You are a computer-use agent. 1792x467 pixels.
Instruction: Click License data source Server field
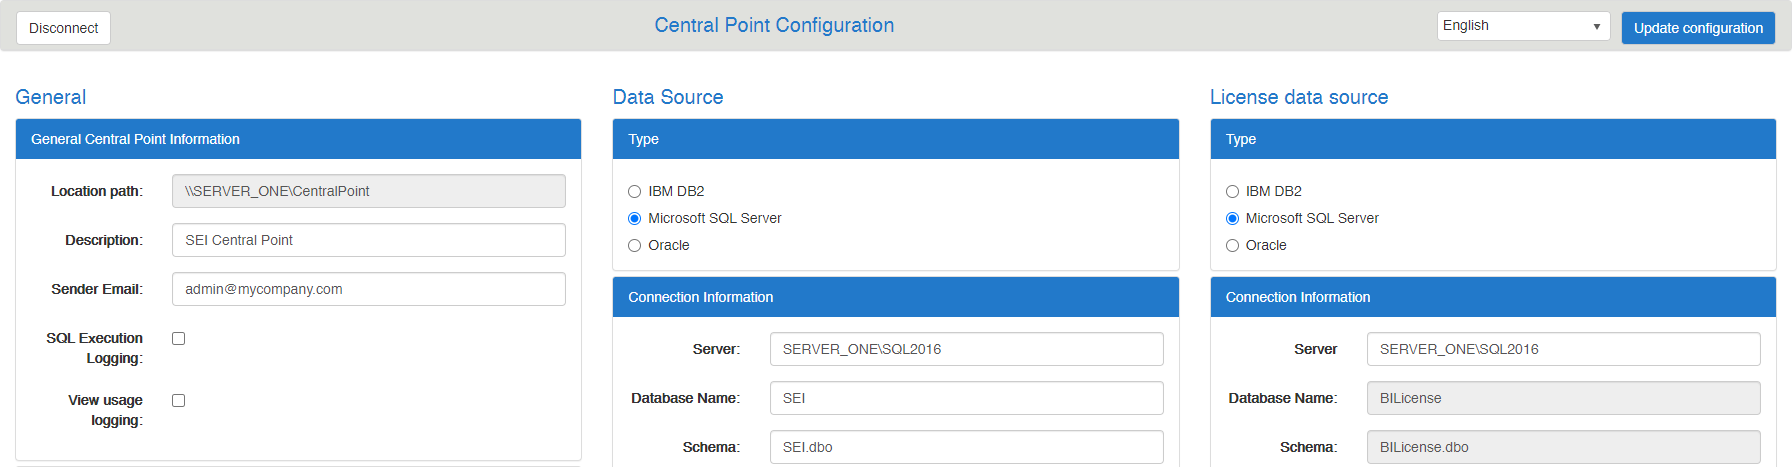click(1563, 349)
